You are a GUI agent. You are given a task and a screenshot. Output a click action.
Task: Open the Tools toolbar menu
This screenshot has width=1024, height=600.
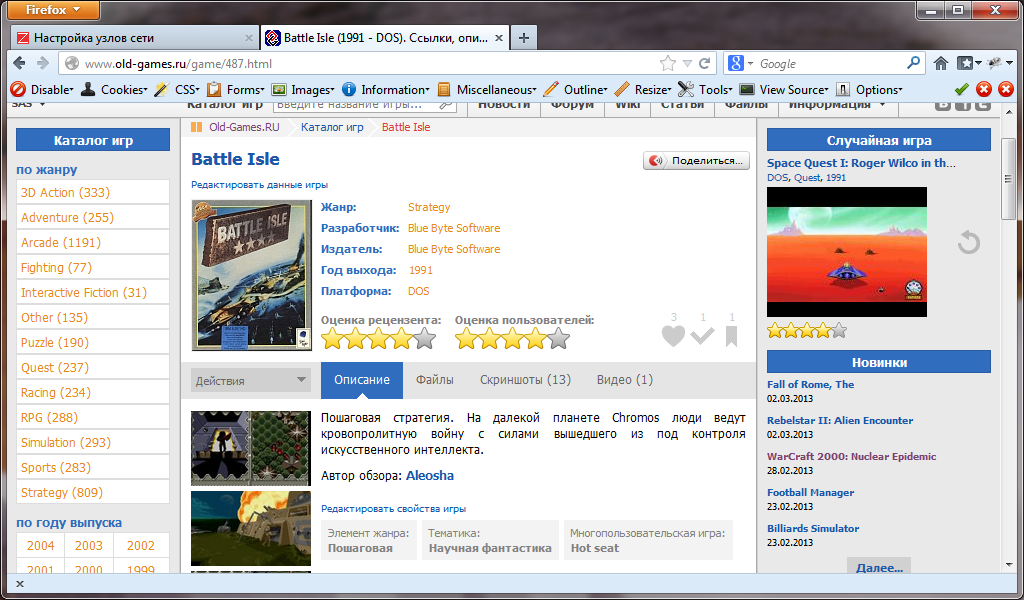coord(706,89)
